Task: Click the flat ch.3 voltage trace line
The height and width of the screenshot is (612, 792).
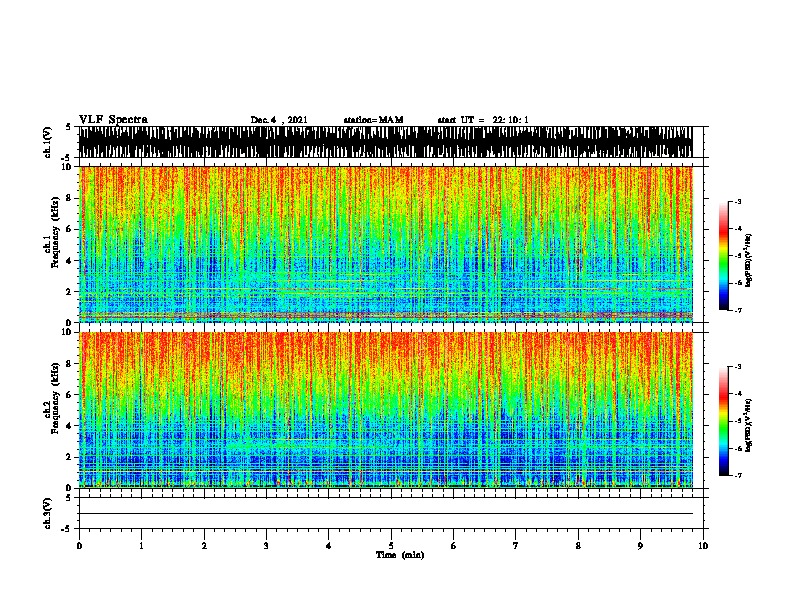Action: click(385, 514)
